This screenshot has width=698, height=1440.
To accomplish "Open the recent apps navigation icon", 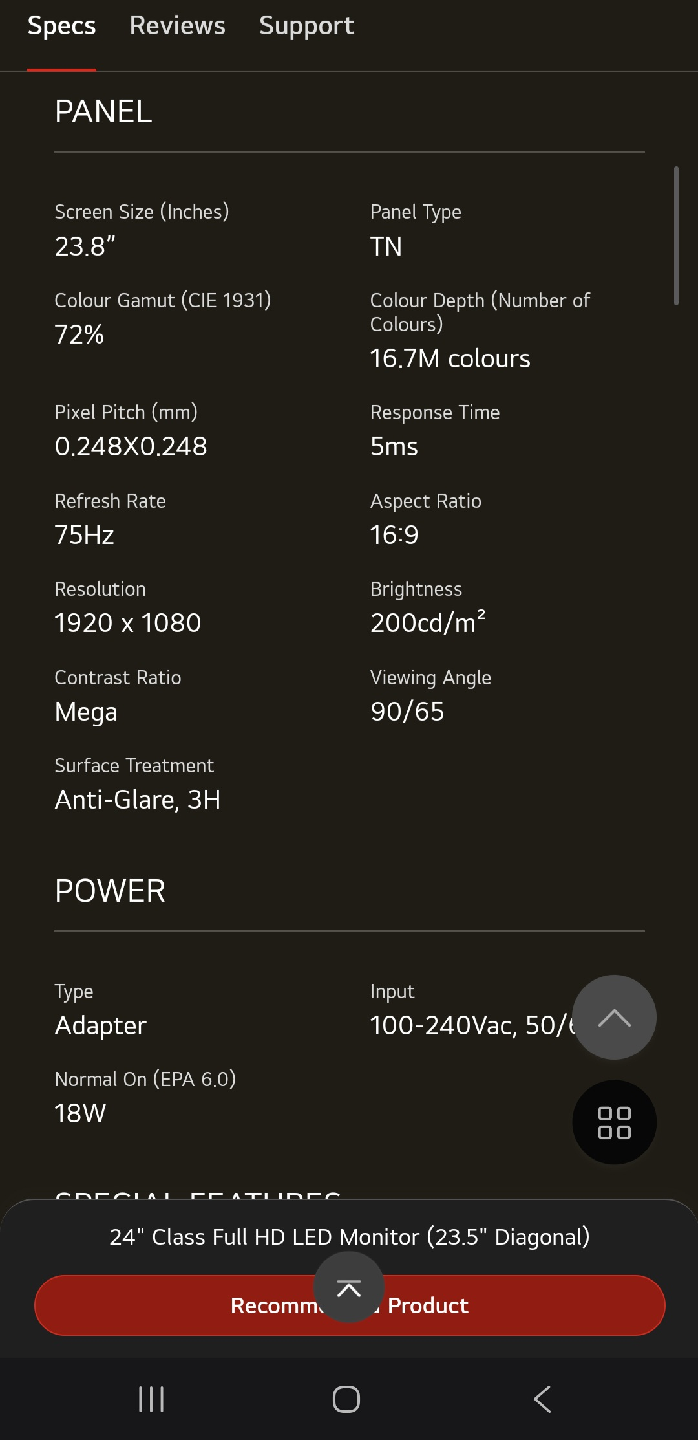I will pos(151,1399).
